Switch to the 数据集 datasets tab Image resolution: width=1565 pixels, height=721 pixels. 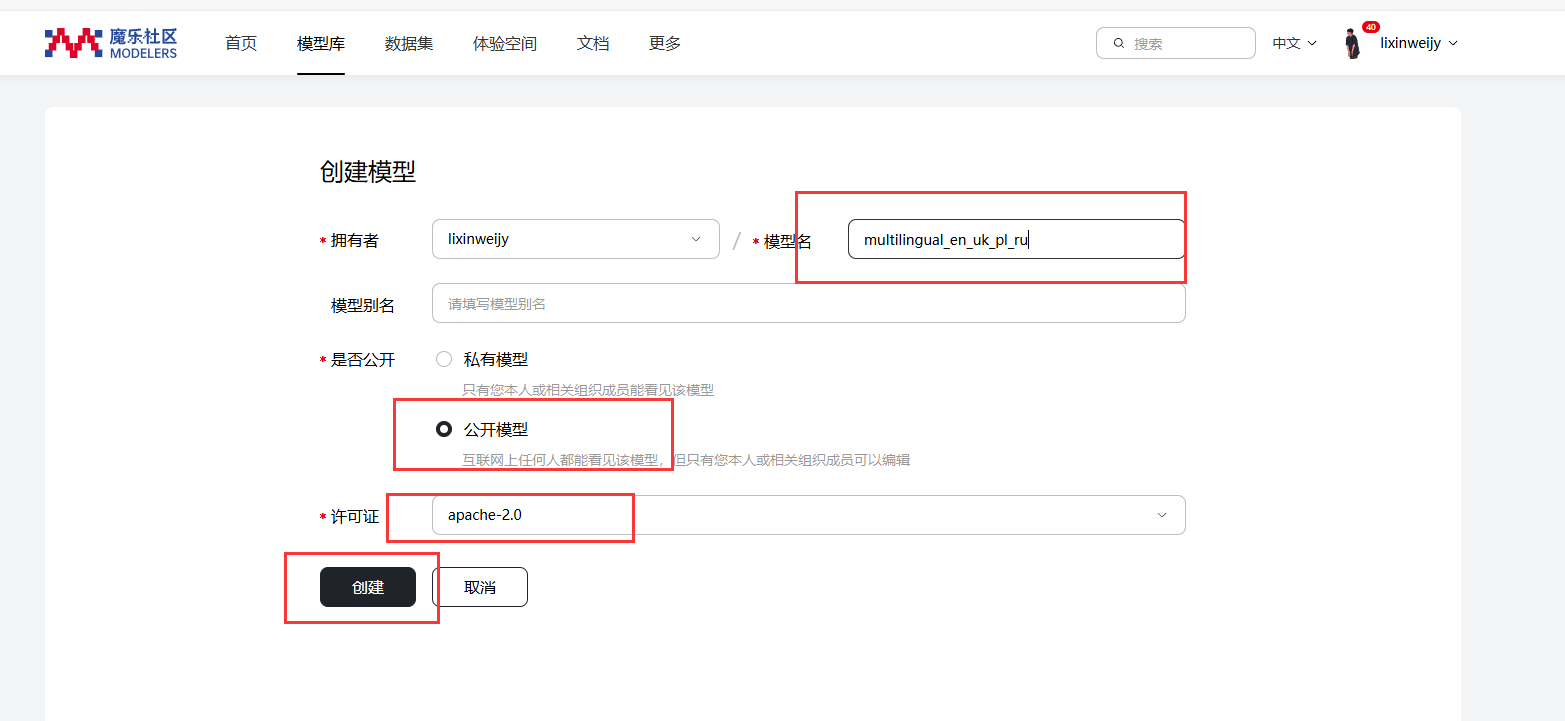[409, 43]
